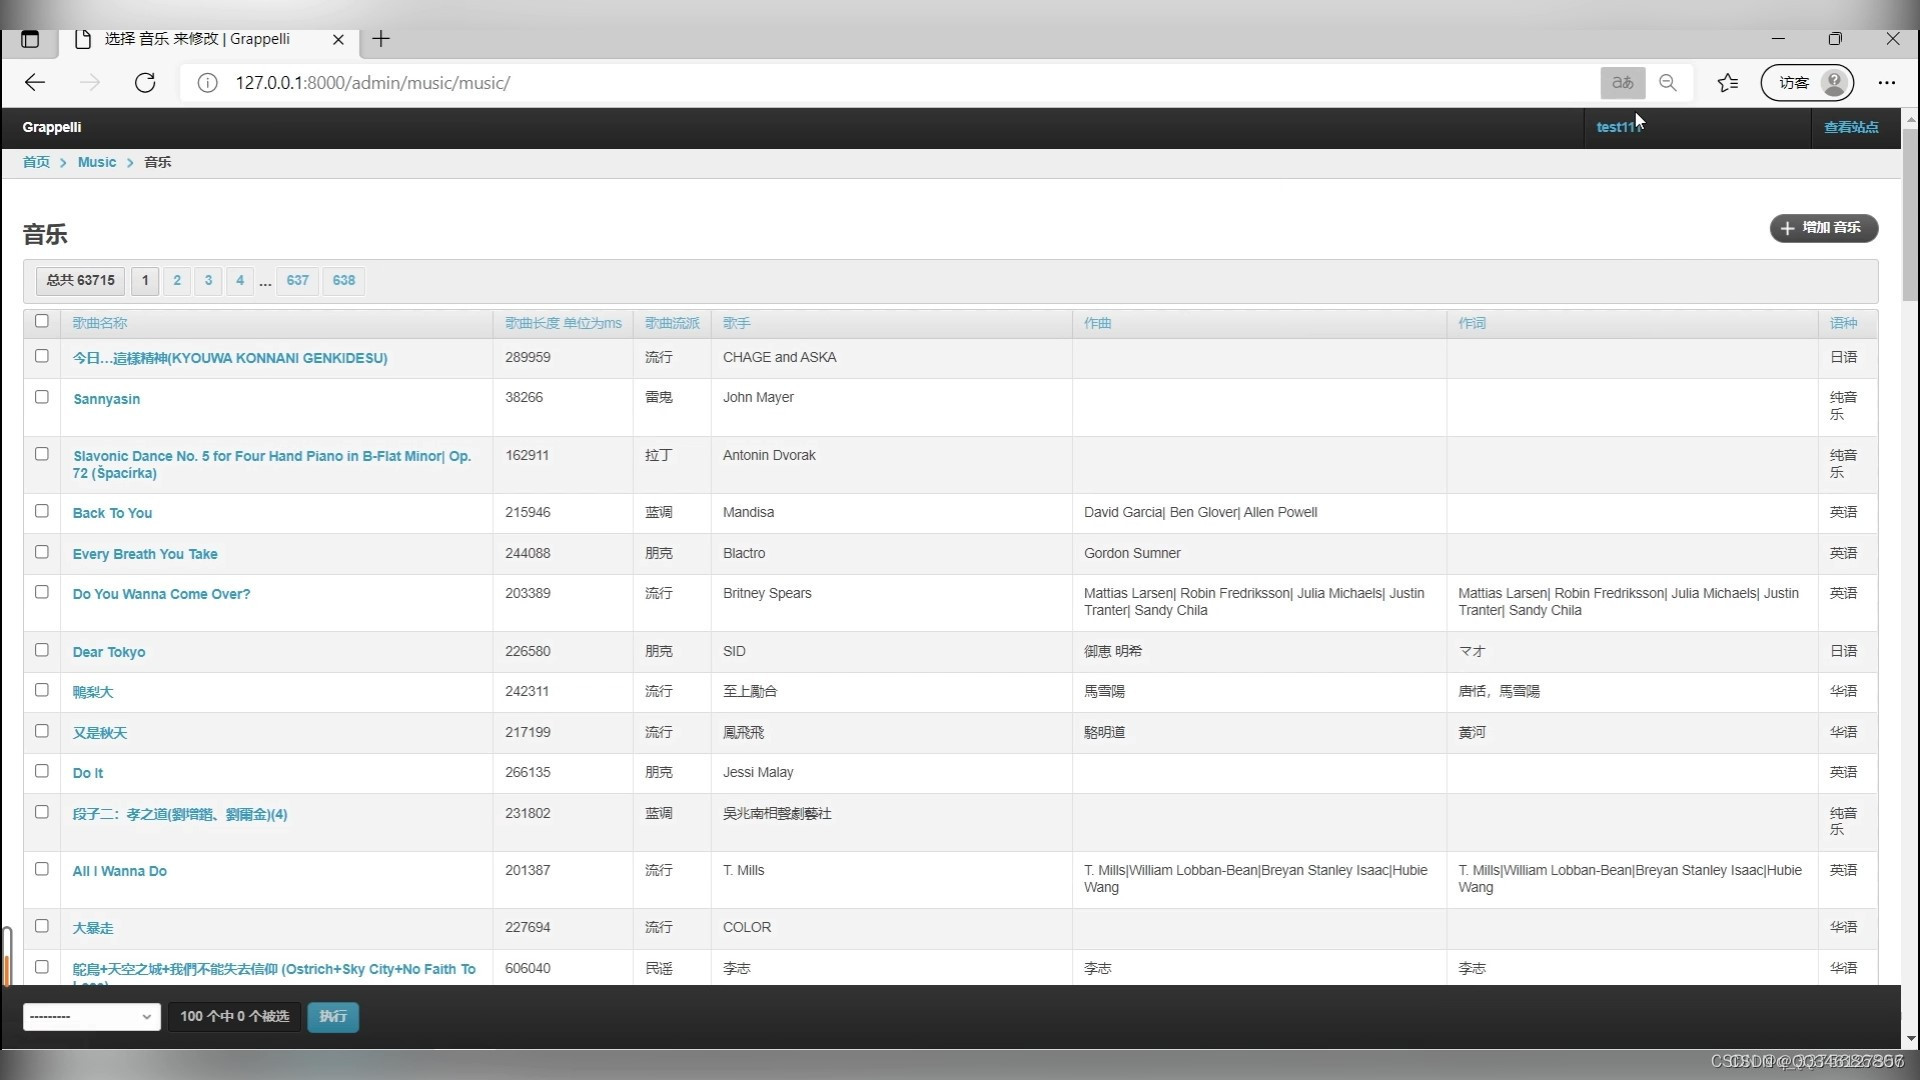Open the test11 user dropdown
The height and width of the screenshot is (1080, 1920).
click(x=1615, y=127)
